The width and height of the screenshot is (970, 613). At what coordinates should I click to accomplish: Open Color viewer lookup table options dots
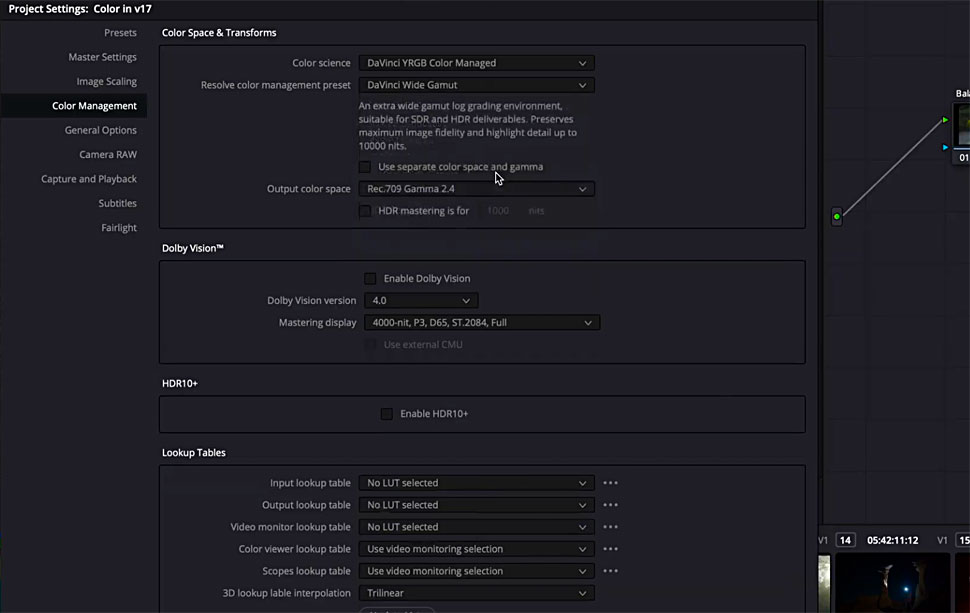(x=611, y=549)
